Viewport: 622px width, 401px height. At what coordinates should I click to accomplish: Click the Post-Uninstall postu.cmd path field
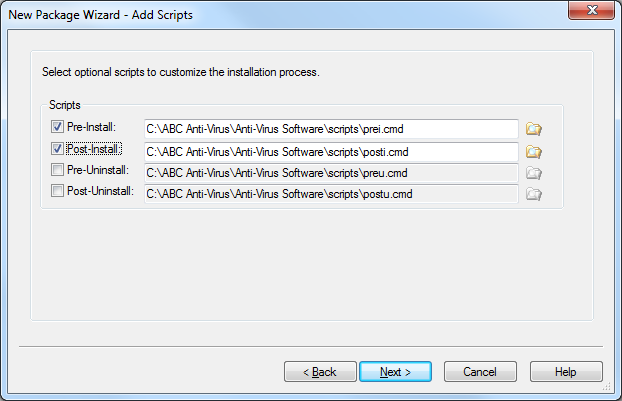pos(331,194)
